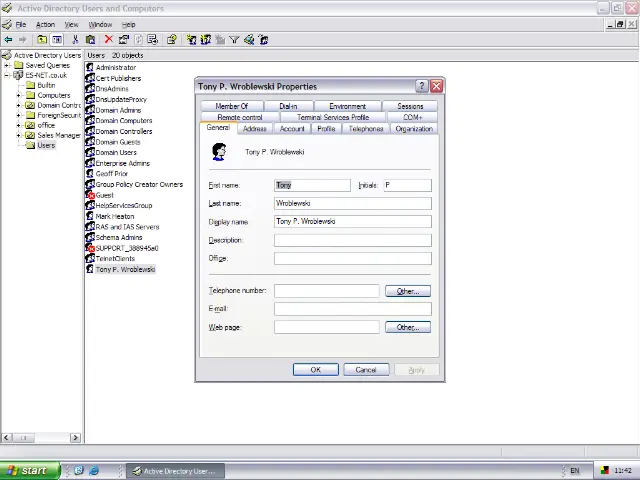Switch to the Organization tab

pos(413,129)
